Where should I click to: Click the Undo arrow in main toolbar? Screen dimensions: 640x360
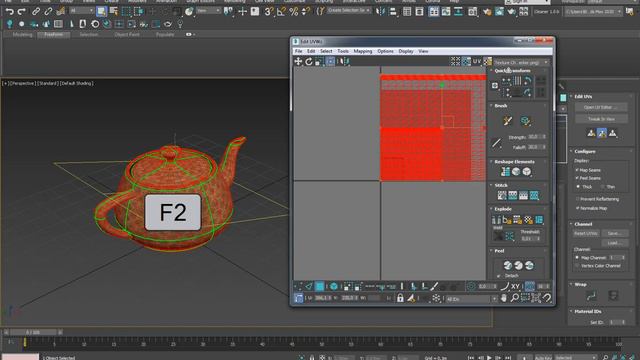pyautogui.click(x=10, y=11)
